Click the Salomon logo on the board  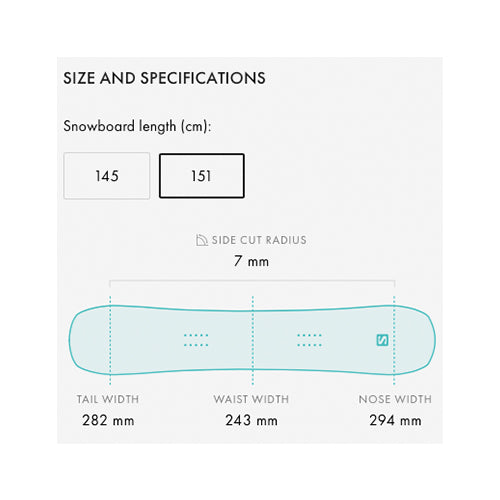pyautogui.click(x=382, y=340)
